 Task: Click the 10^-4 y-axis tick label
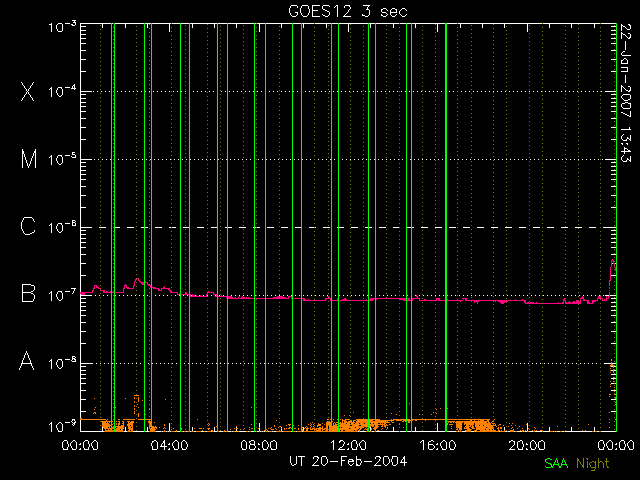click(62, 91)
